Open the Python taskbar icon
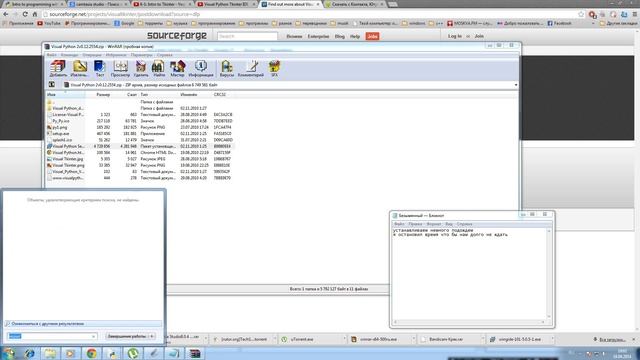This screenshot has height=360, width=640. [112, 353]
